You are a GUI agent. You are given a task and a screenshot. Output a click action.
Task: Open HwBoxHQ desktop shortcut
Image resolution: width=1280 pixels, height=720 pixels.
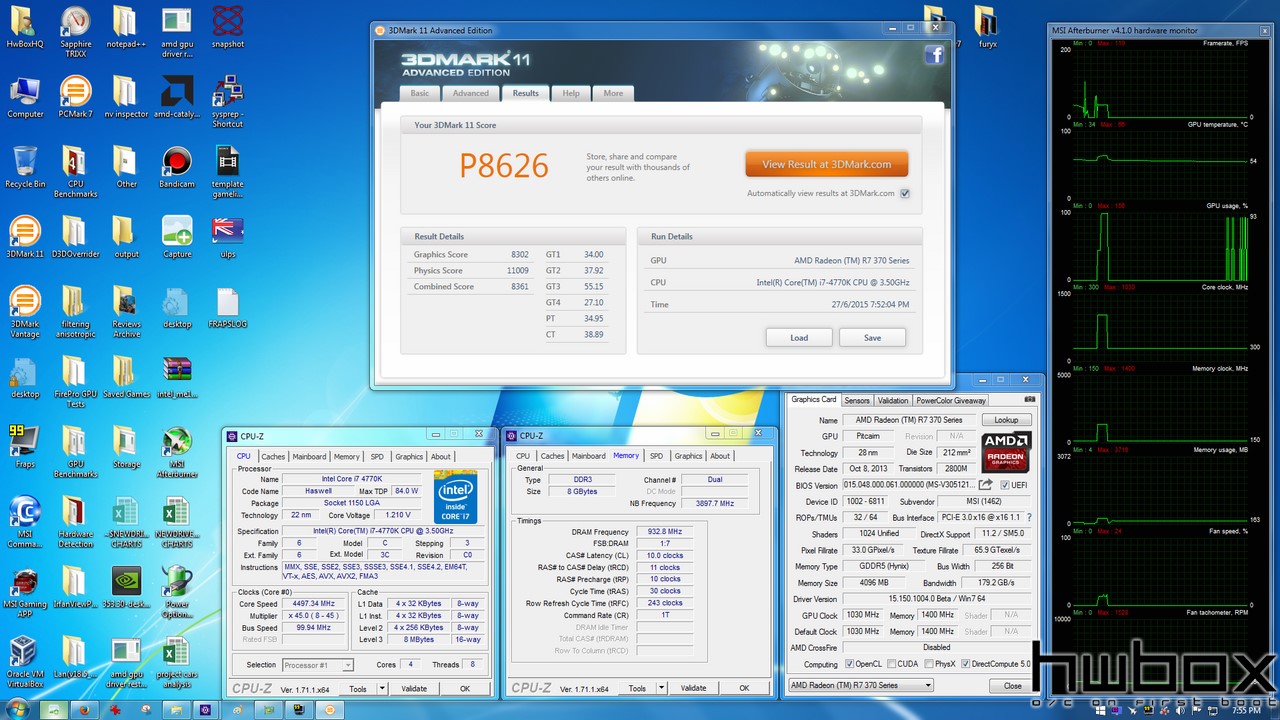pos(25,27)
